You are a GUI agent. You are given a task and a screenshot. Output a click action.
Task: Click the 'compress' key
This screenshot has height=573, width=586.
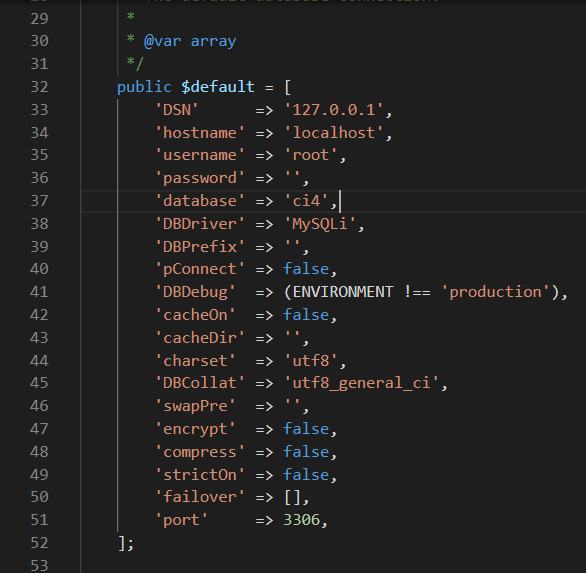(x=200, y=452)
